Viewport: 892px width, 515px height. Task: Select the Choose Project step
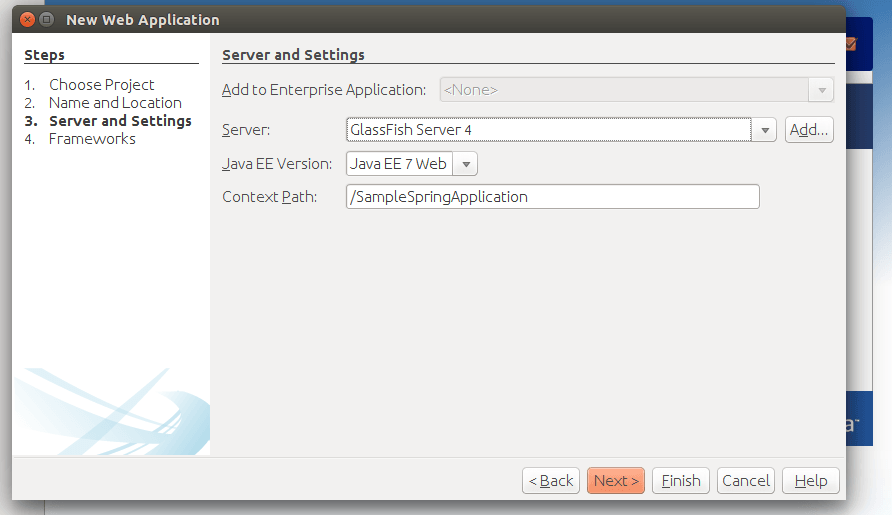pos(102,85)
